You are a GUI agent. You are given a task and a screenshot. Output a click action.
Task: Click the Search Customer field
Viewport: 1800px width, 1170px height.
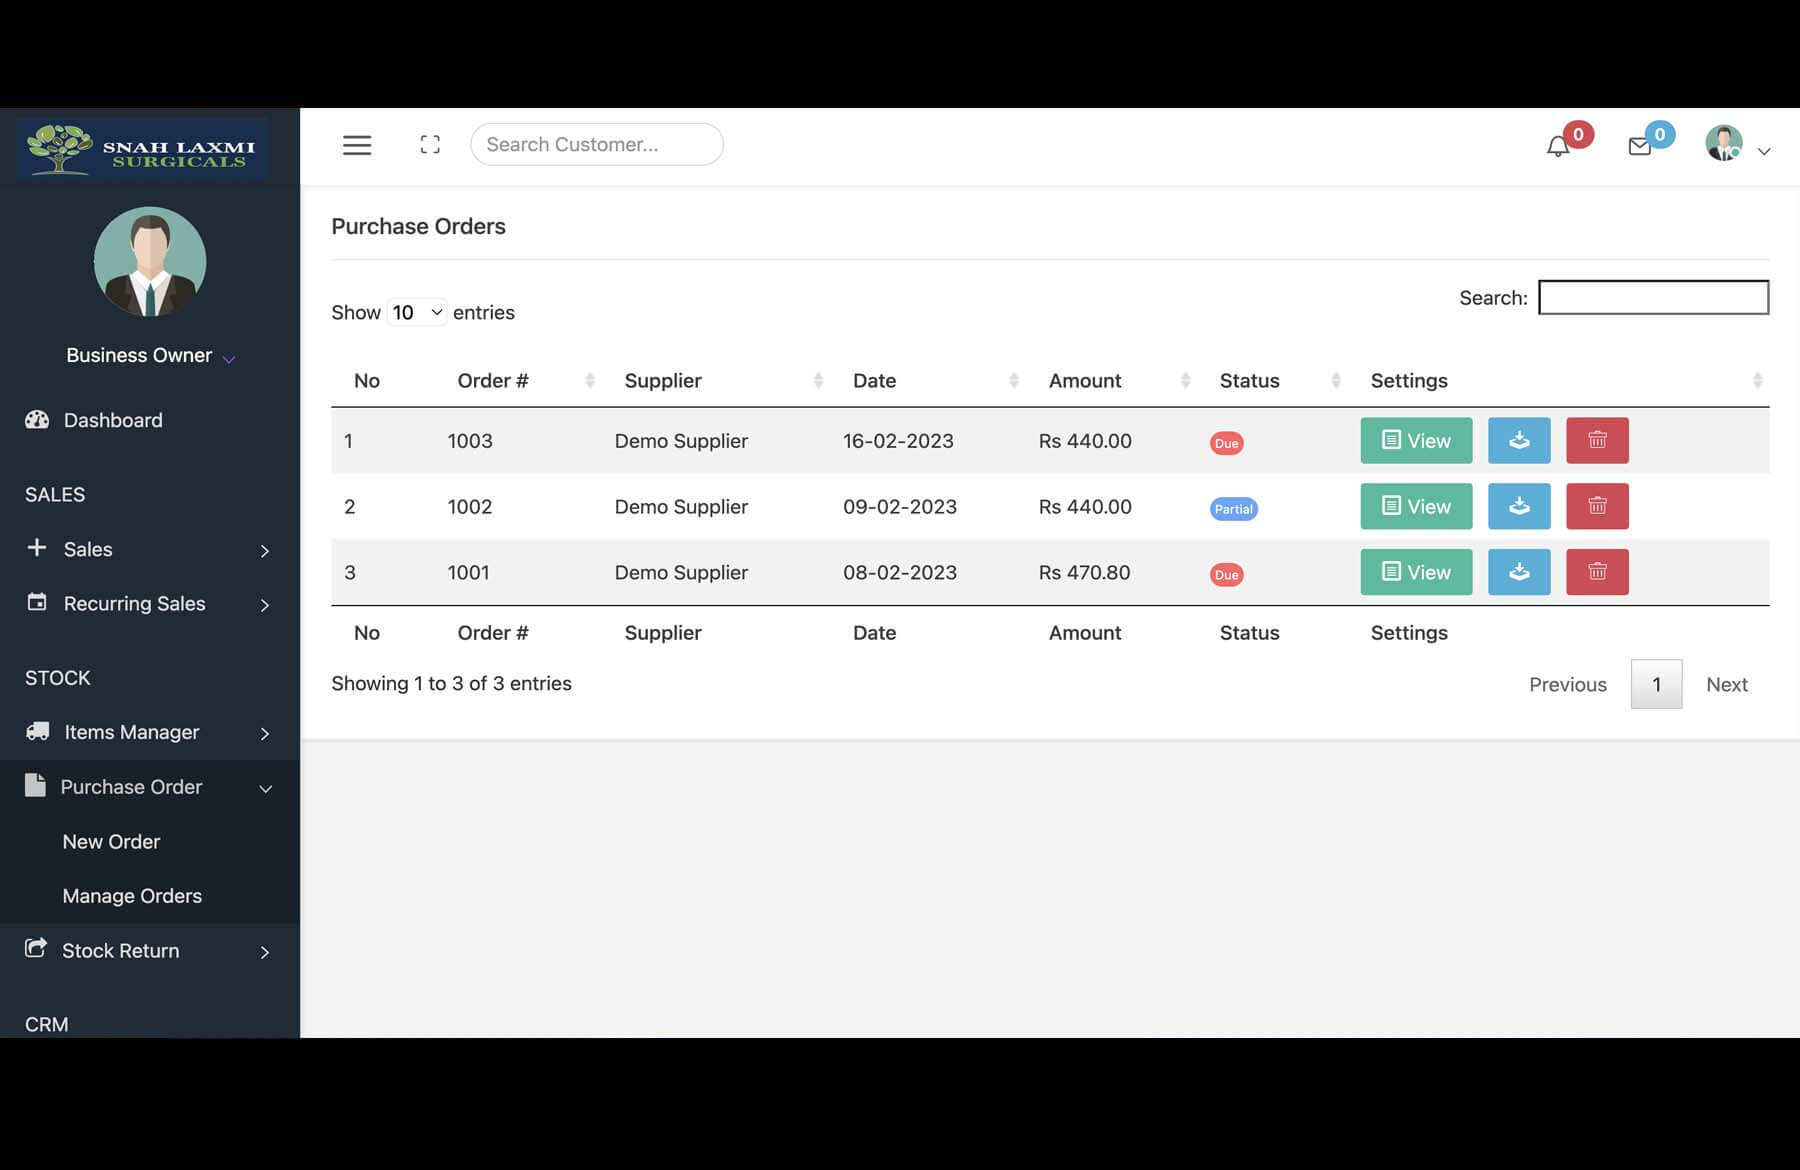[x=596, y=145]
